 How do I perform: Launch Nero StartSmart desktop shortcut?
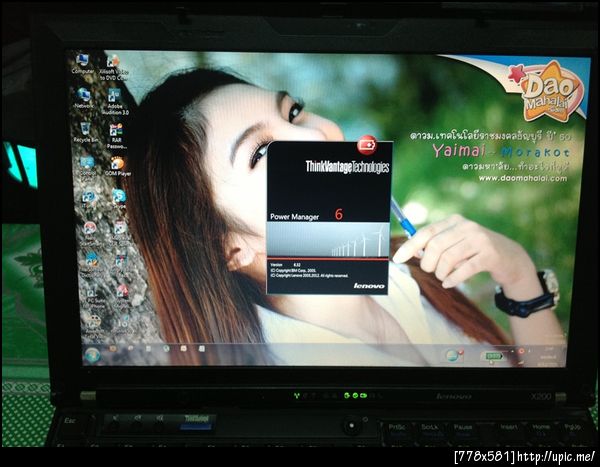90,233
